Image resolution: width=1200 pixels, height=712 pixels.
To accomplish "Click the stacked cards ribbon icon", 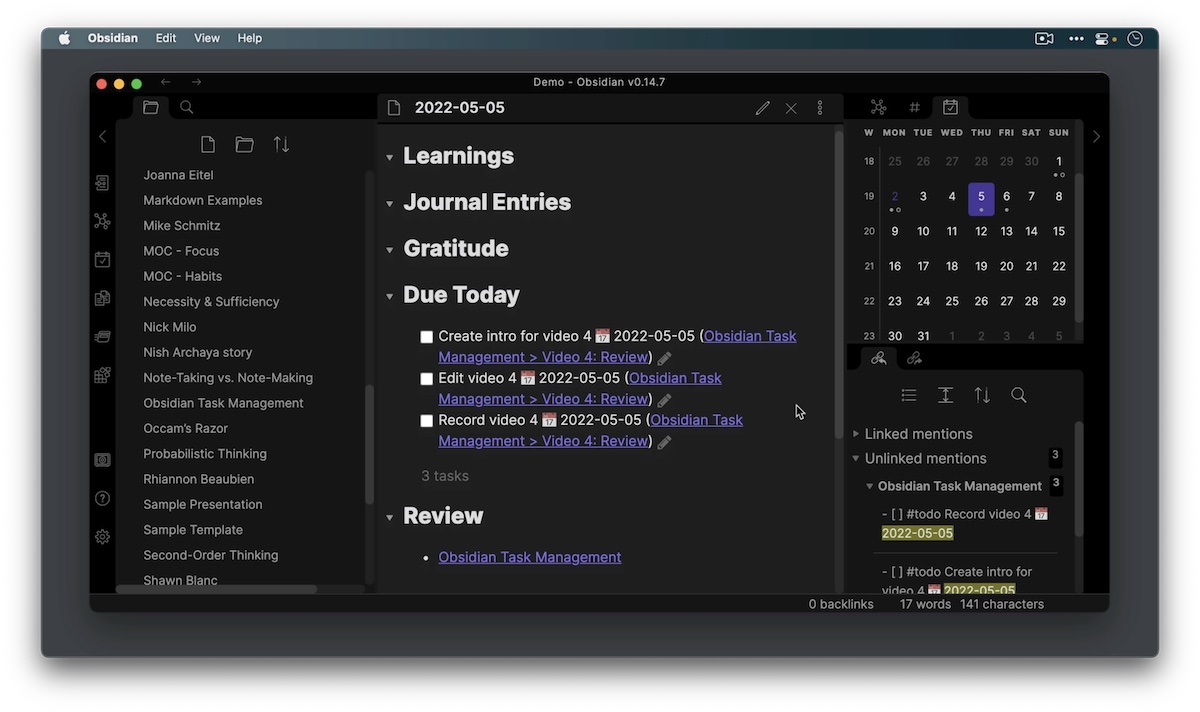I will (x=102, y=337).
